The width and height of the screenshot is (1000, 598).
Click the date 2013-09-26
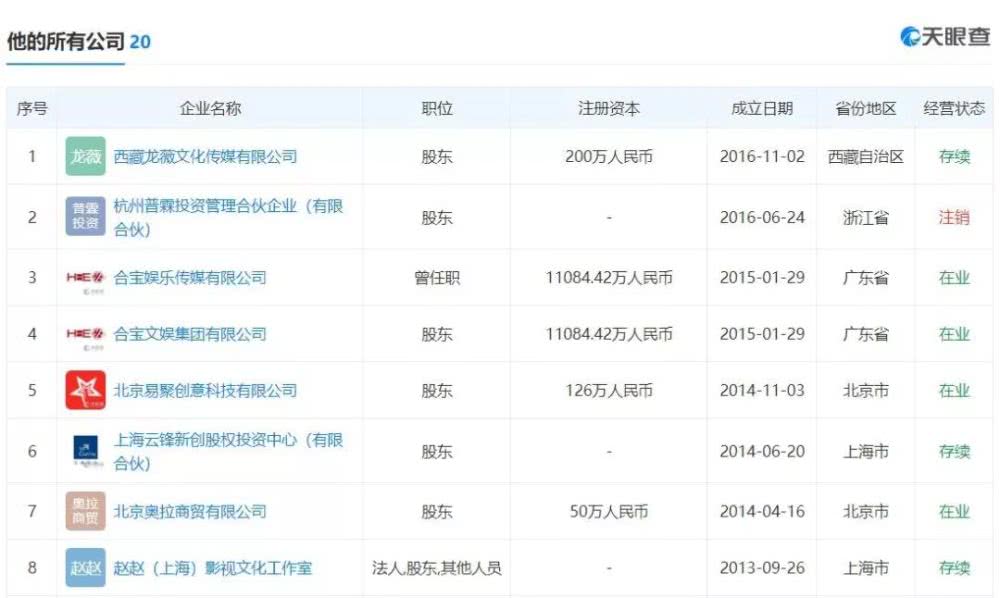(762, 567)
